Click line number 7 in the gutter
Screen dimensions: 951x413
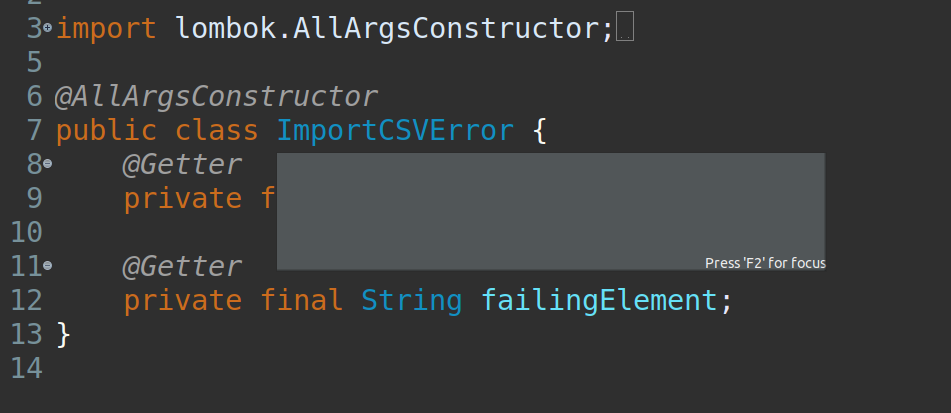coord(35,130)
